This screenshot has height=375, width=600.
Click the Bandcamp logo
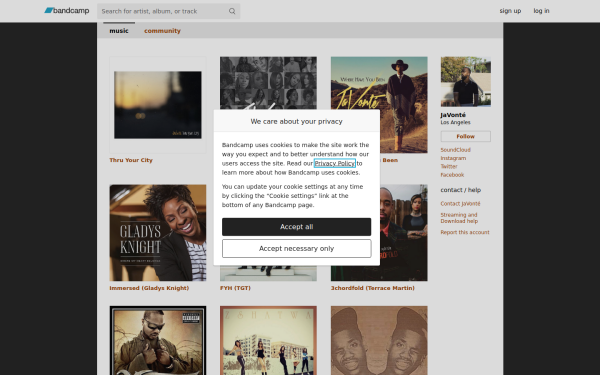pos(67,11)
